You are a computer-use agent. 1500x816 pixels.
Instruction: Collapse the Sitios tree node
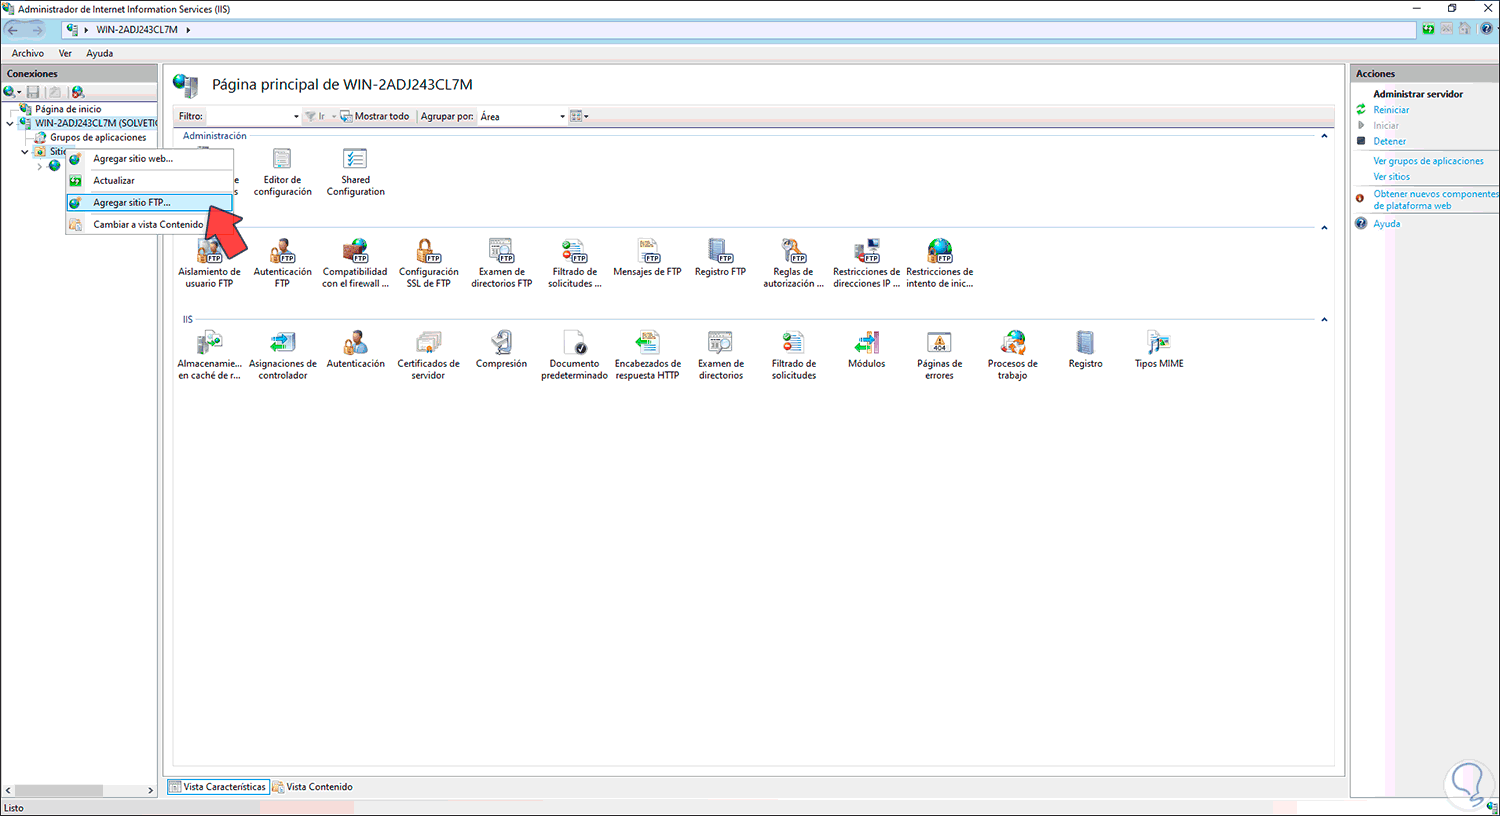25,152
